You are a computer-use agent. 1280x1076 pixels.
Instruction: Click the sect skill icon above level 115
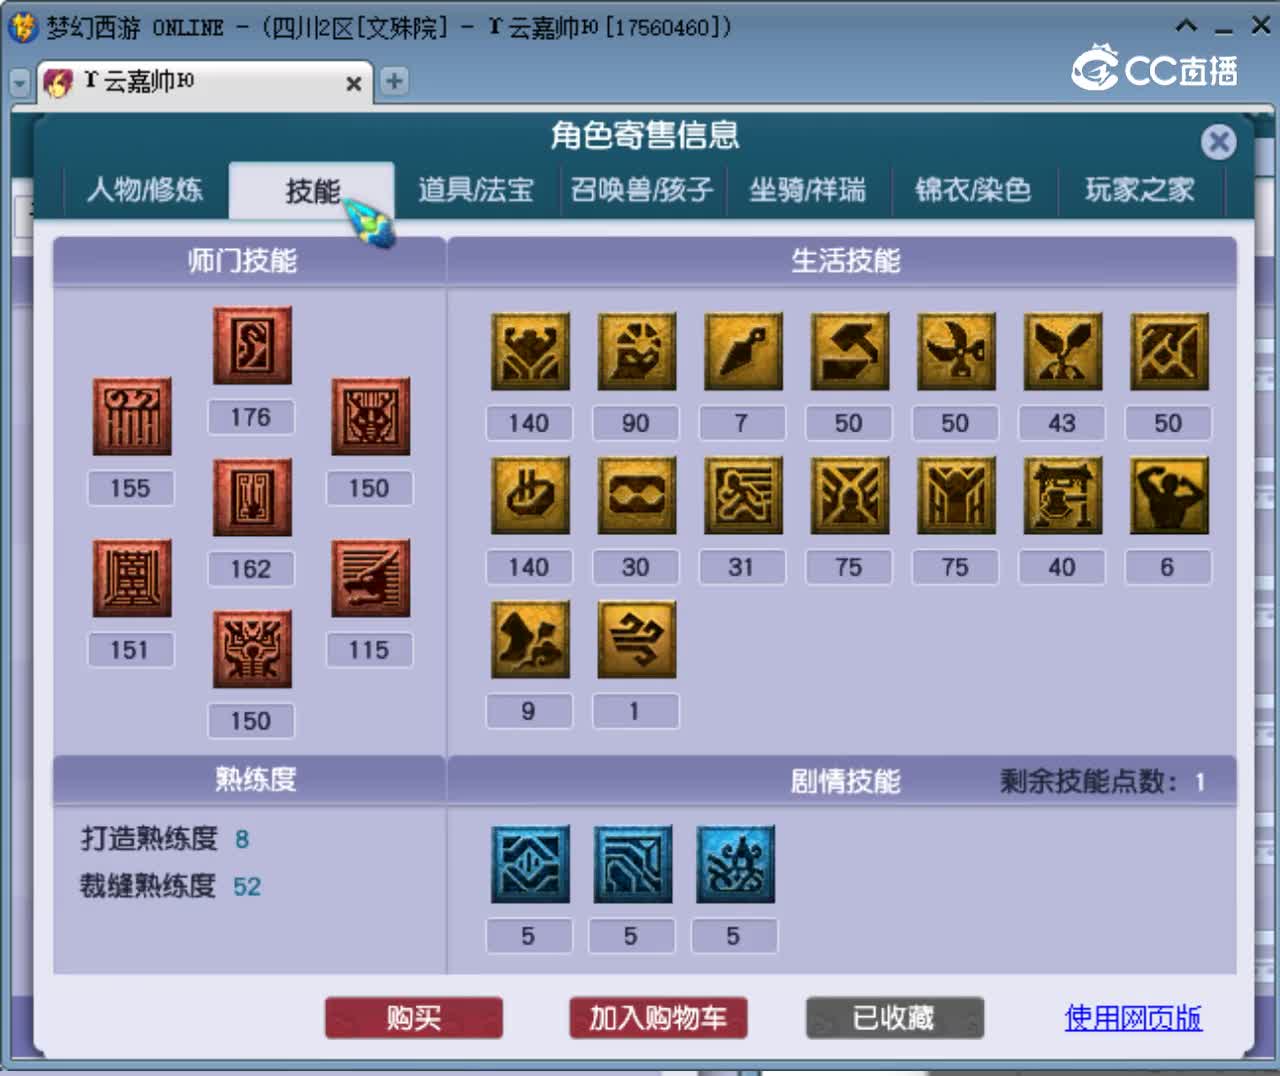(371, 578)
